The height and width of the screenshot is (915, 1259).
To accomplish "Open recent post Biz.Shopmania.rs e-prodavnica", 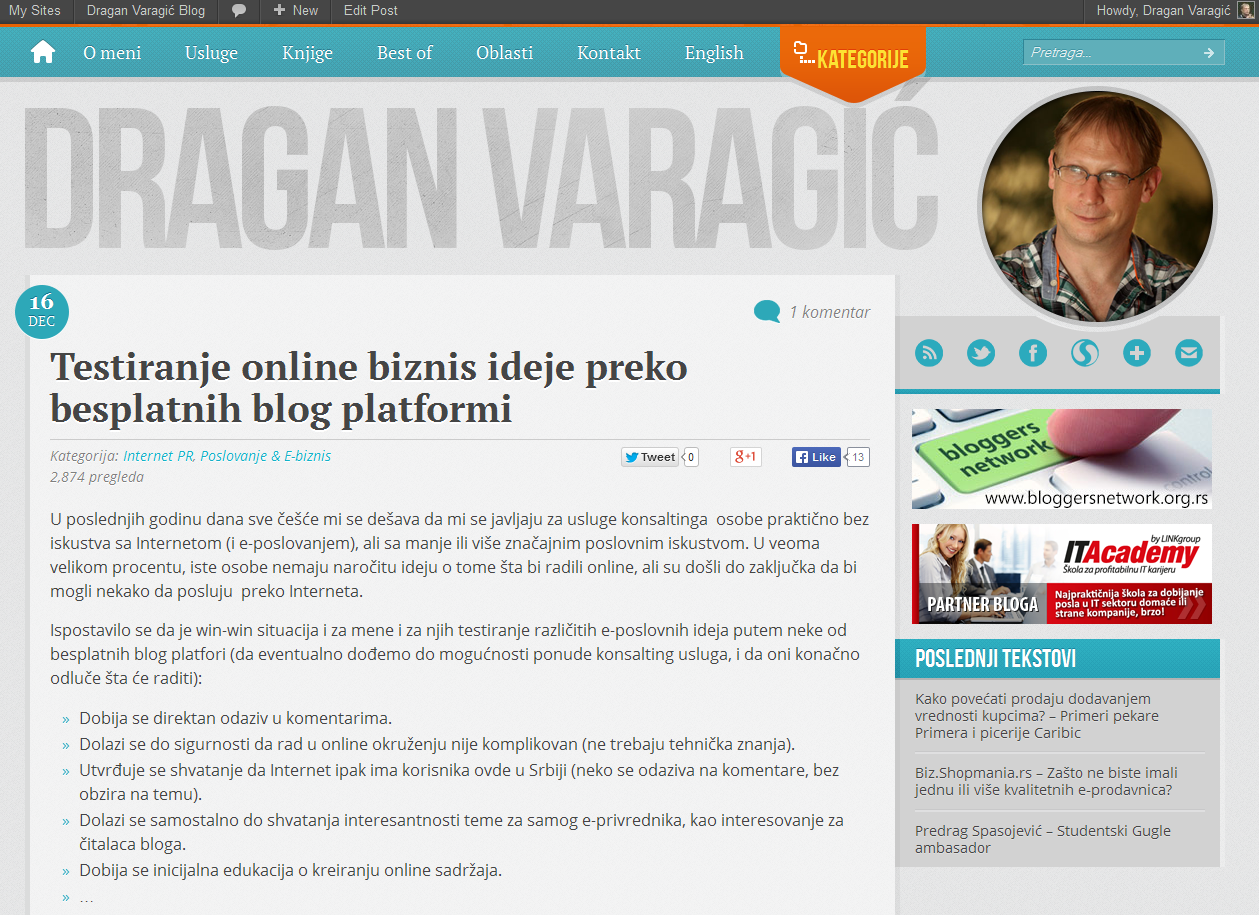I will click(x=1046, y=781).
